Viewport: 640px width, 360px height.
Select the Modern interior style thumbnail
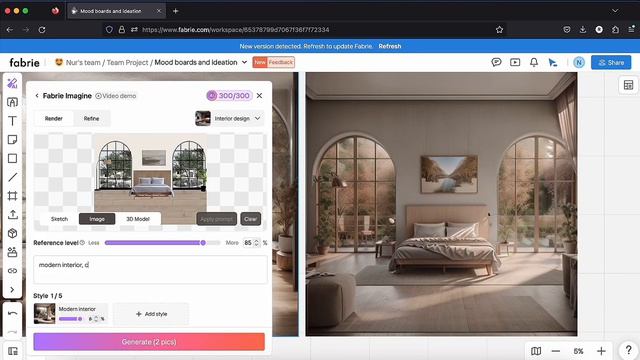(44, 313)
